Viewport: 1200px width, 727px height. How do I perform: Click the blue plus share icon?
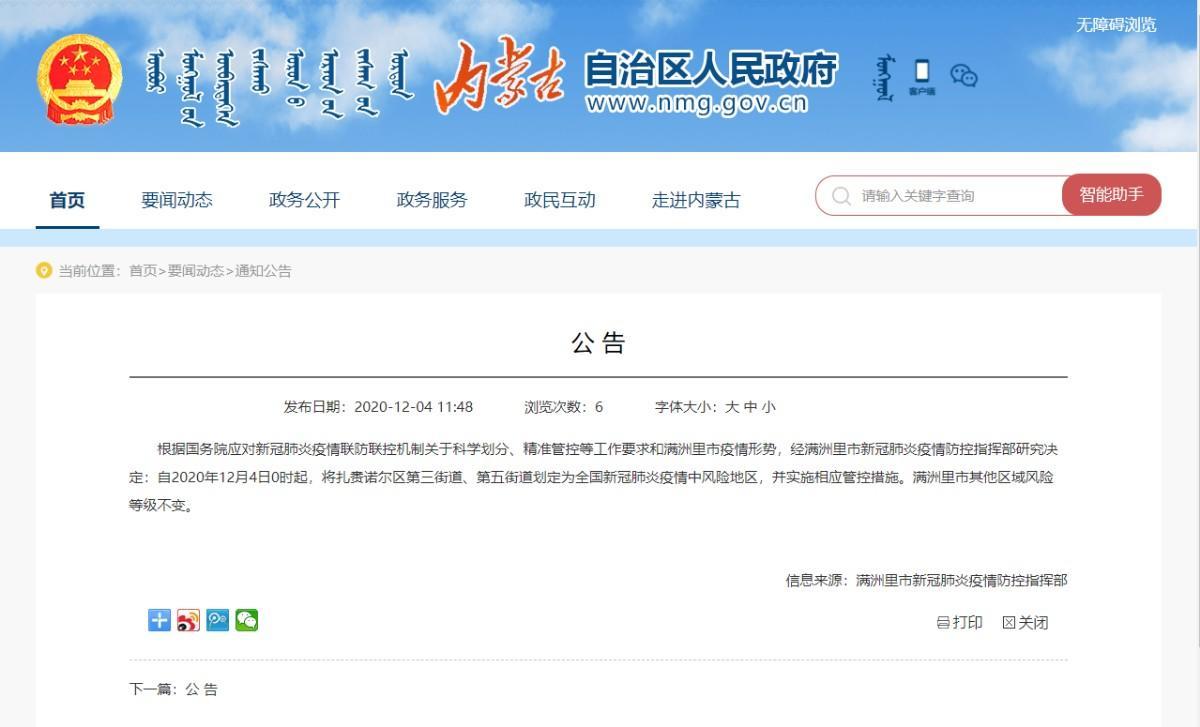159,620
